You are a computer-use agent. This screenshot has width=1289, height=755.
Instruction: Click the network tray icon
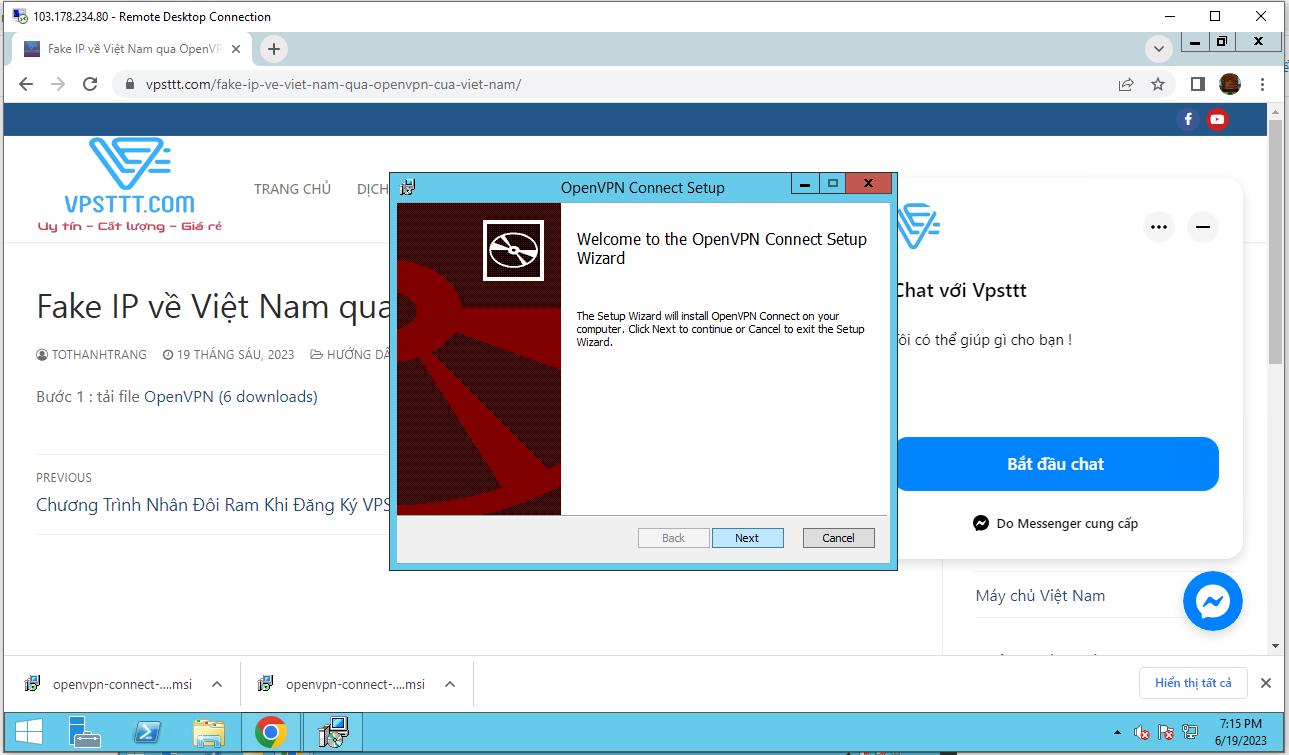pos(1190,733)
